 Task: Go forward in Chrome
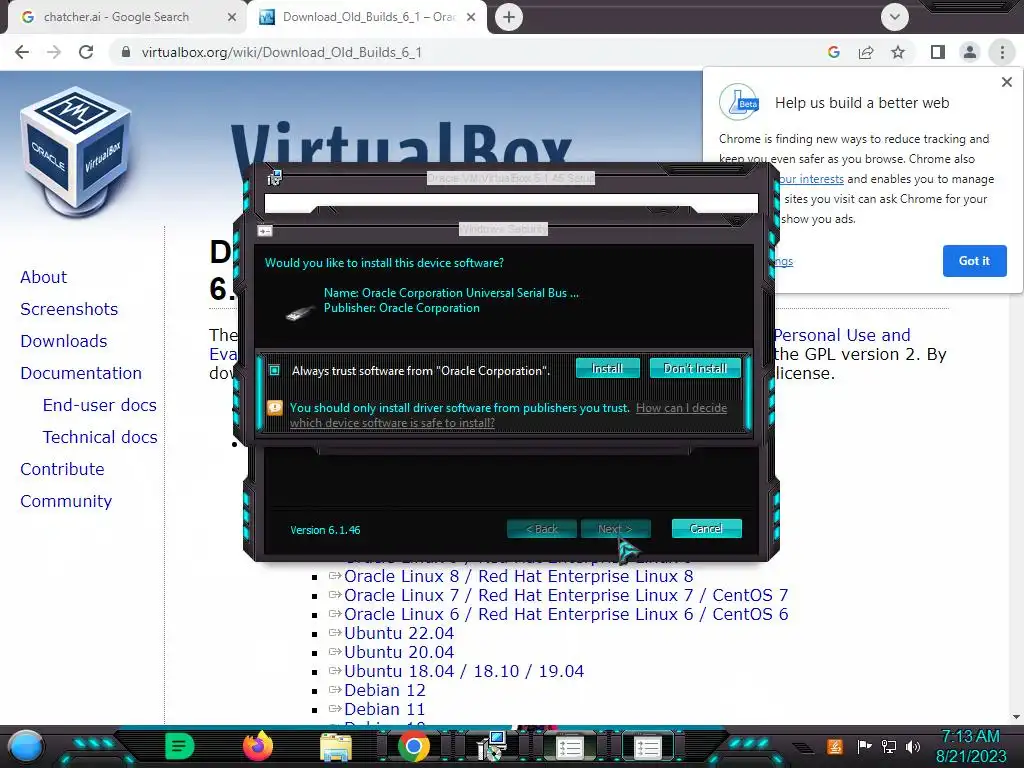point(54,52)
